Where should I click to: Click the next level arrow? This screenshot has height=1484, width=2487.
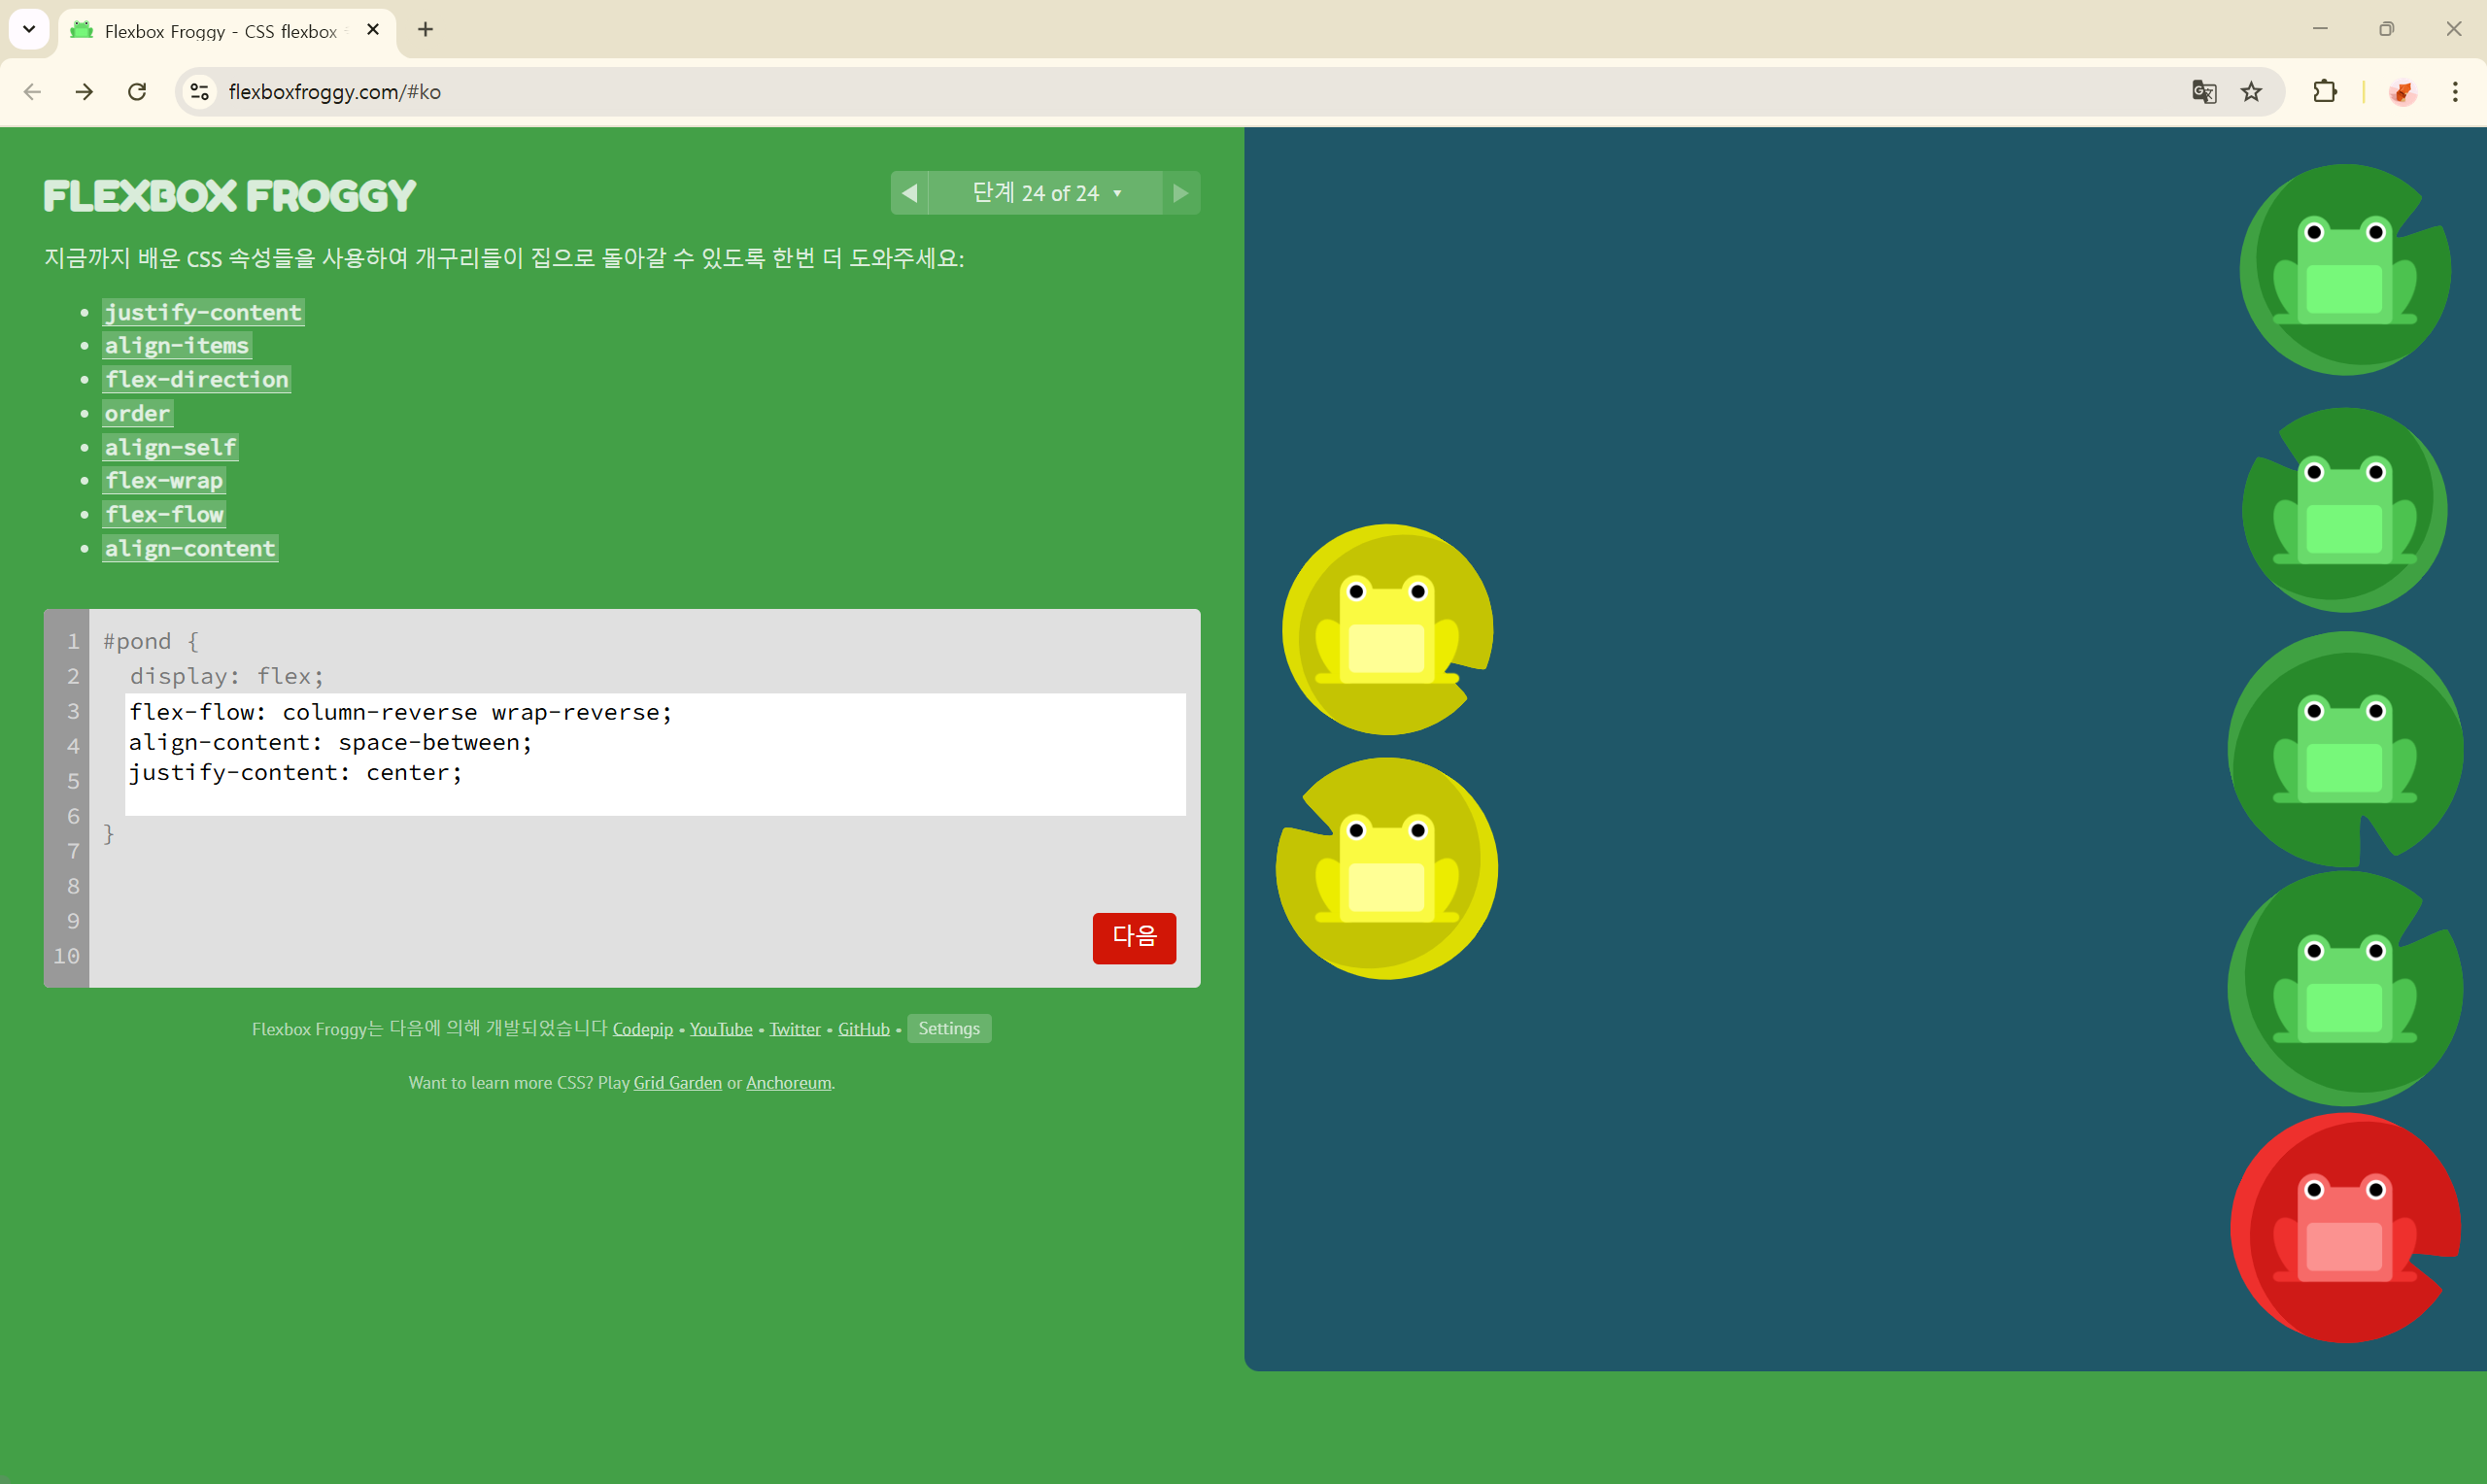(1180, 193)
